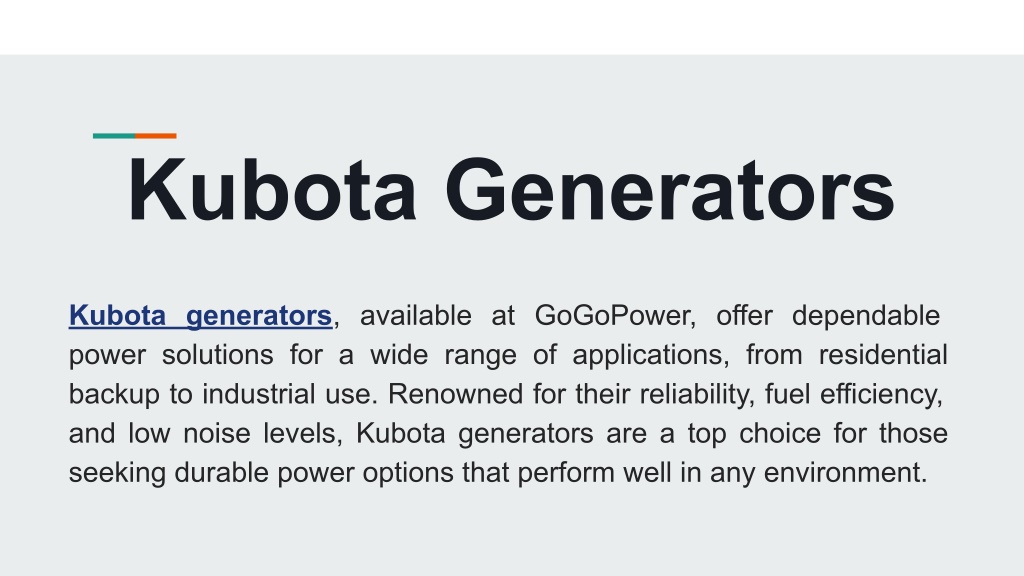Open the underlined blue Kubota generators hyperlink

pyautogui.click(x=200, y=316)
